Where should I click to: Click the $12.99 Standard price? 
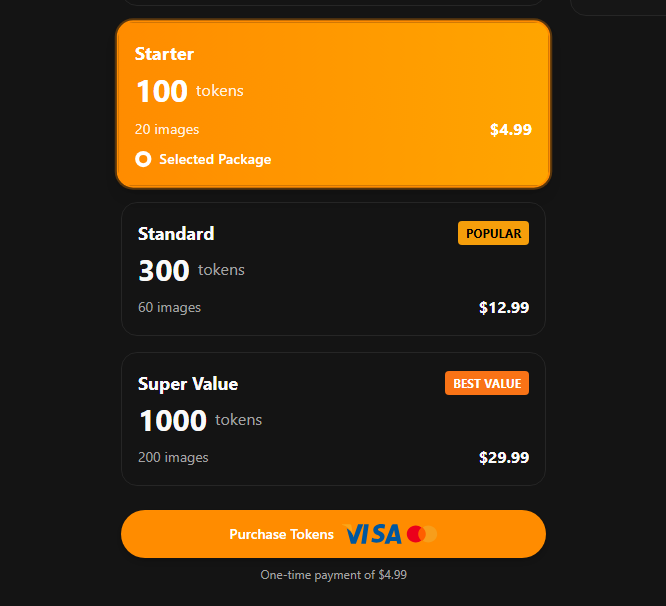click(504, 307)
